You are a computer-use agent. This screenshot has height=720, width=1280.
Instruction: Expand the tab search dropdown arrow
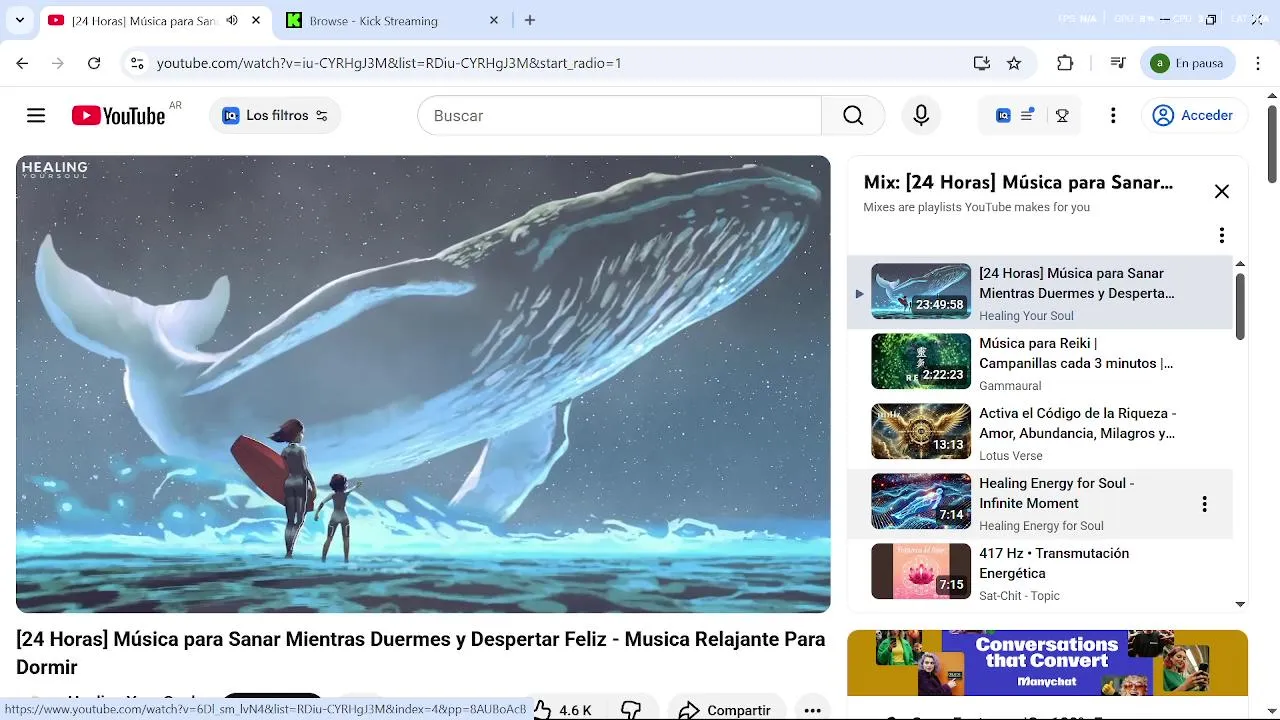pyautogui.click(x=19, y=20)
